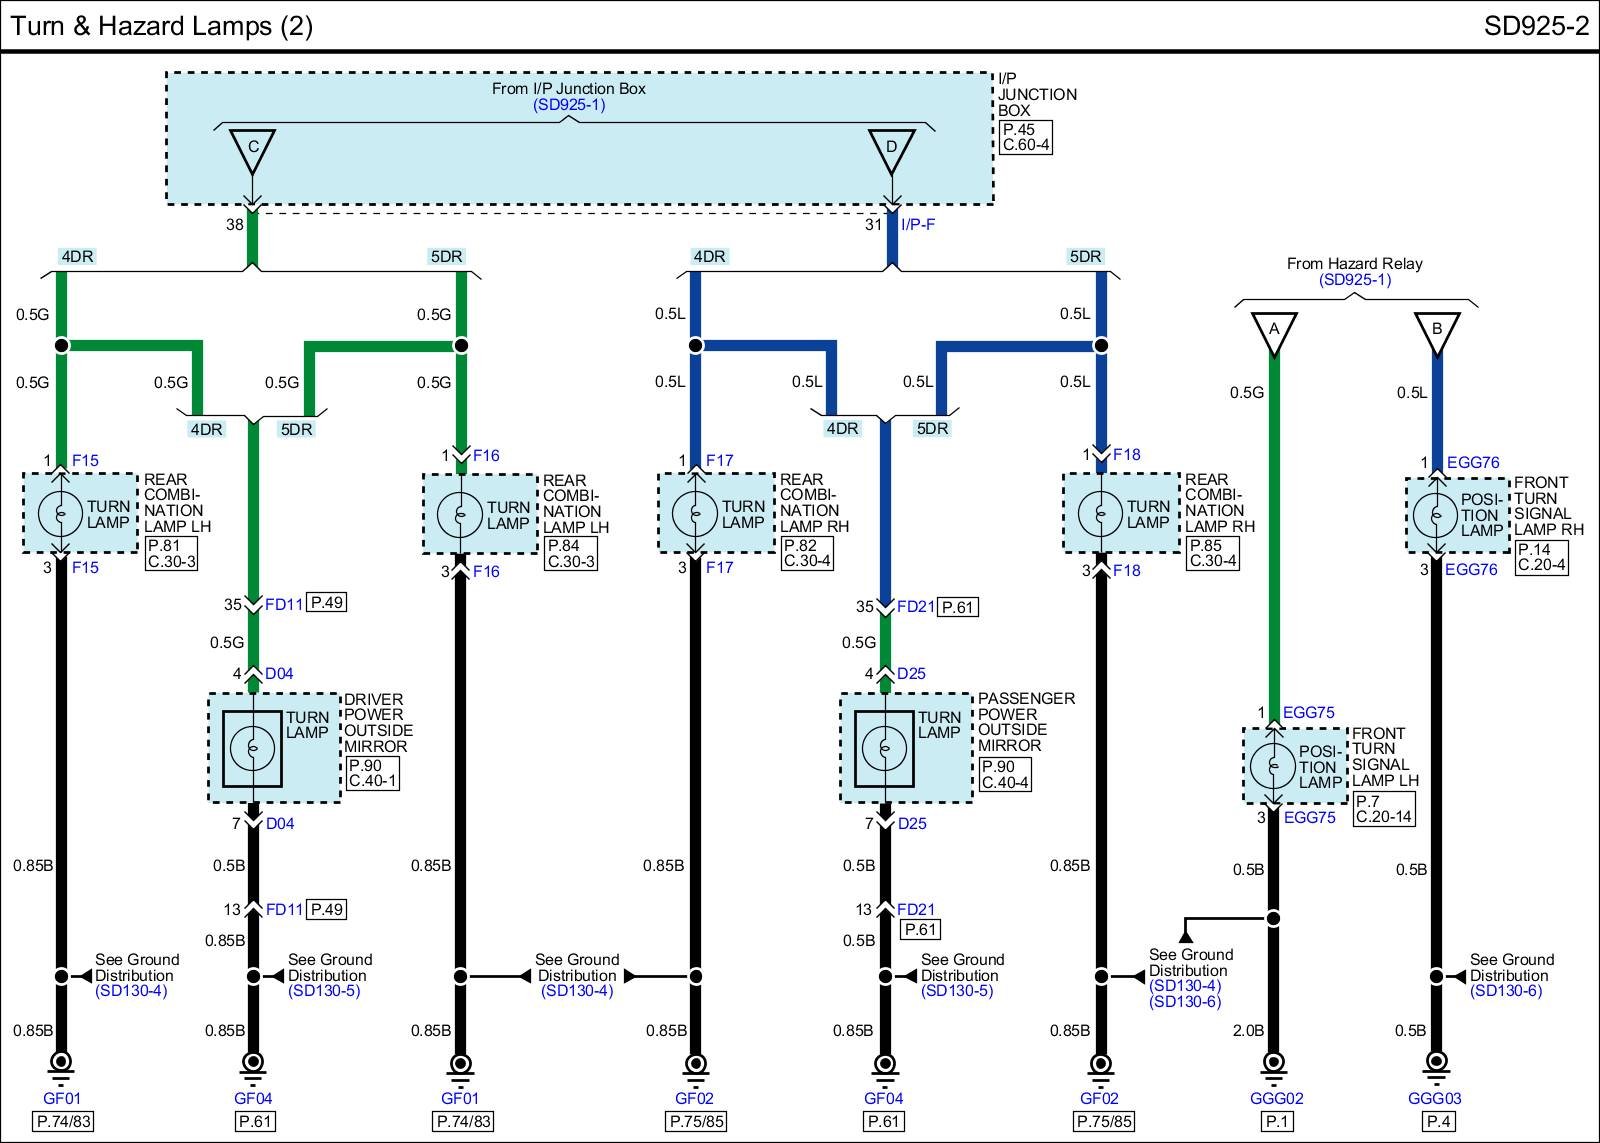Screen dimensions: 1600x1143
Task: Click the EGG75 connector label at pin 1
Action: [1309, 713]
